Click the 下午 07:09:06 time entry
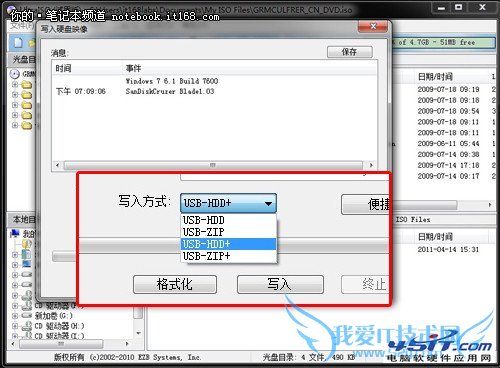500x368 pixels. pyautogui.click(x=81, y=91)
